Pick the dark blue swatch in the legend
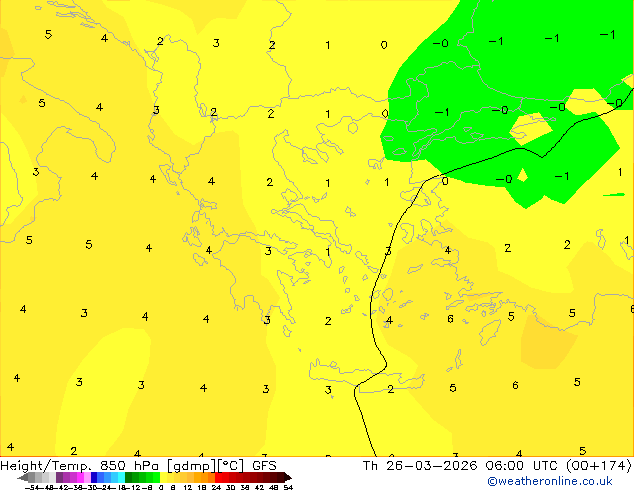This screenshot has width=634, height=490. (x=94, y=478)
